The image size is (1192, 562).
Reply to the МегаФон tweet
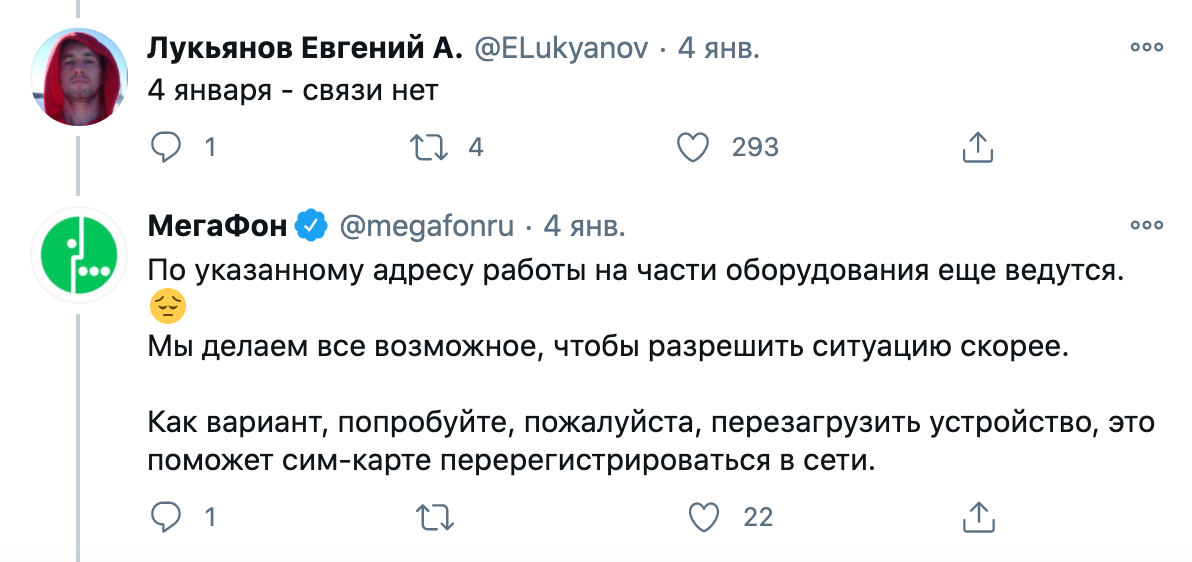point(165,517)
